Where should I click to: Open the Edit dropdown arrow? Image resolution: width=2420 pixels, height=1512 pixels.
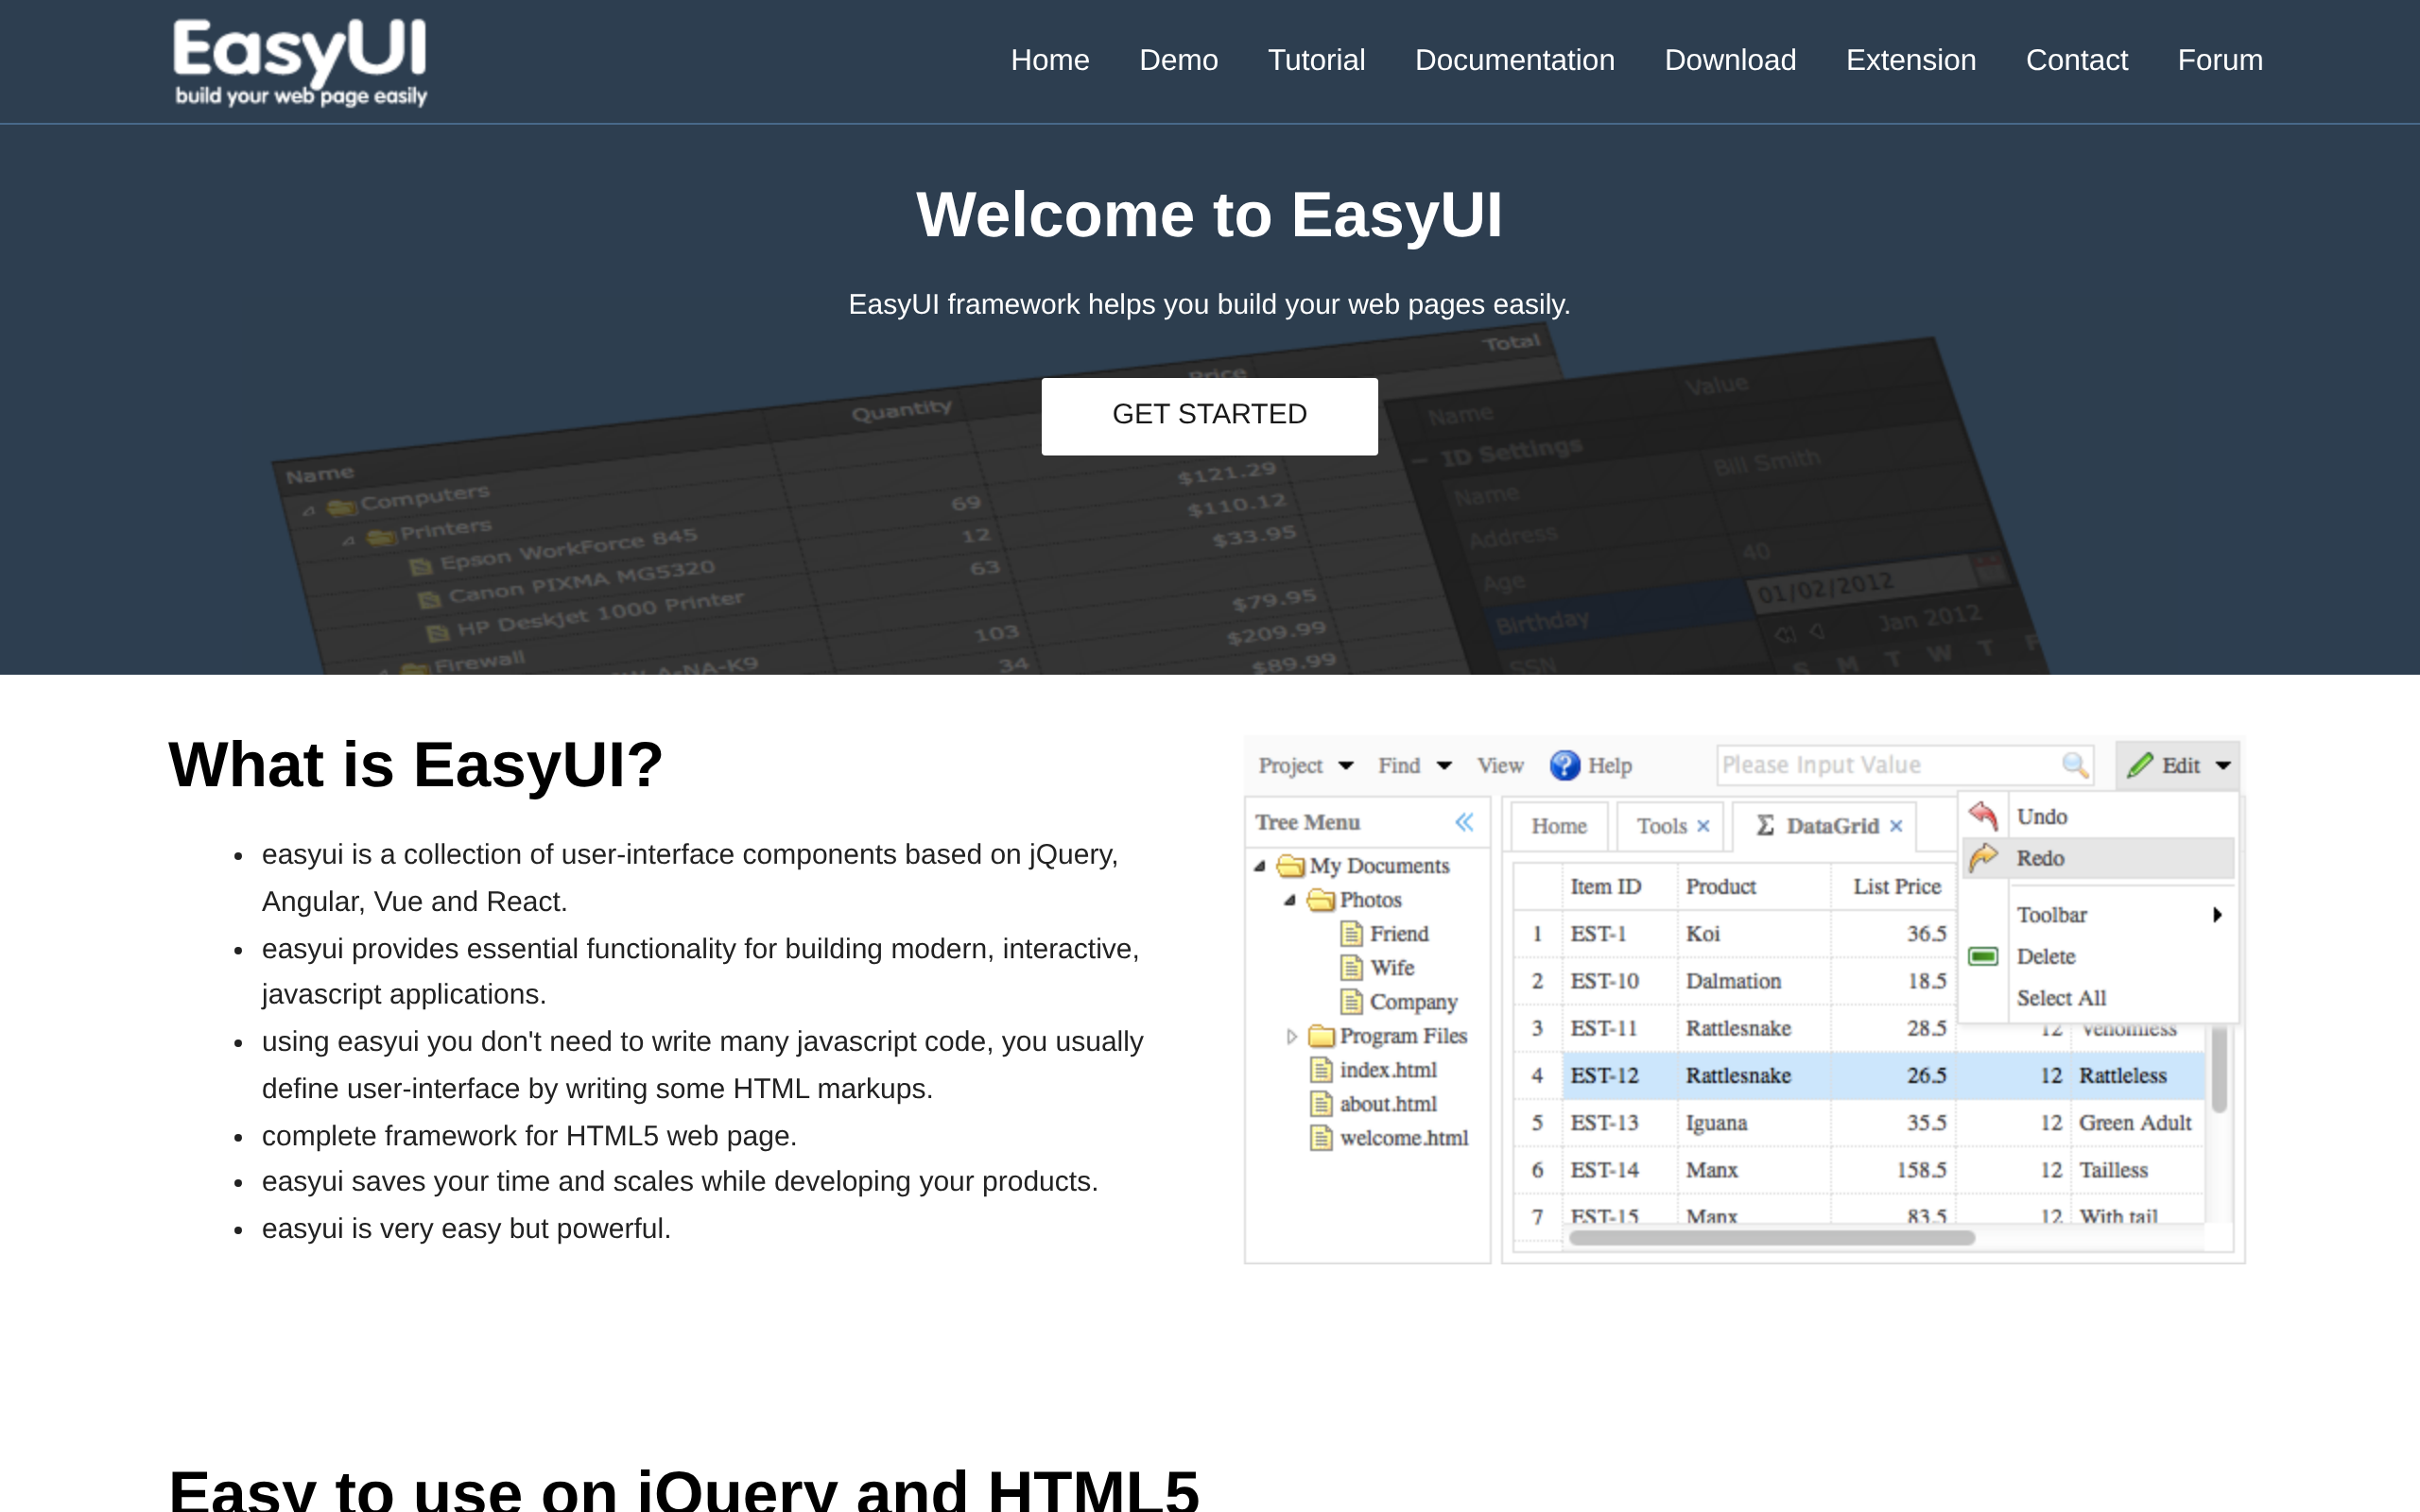[2223, 766]
